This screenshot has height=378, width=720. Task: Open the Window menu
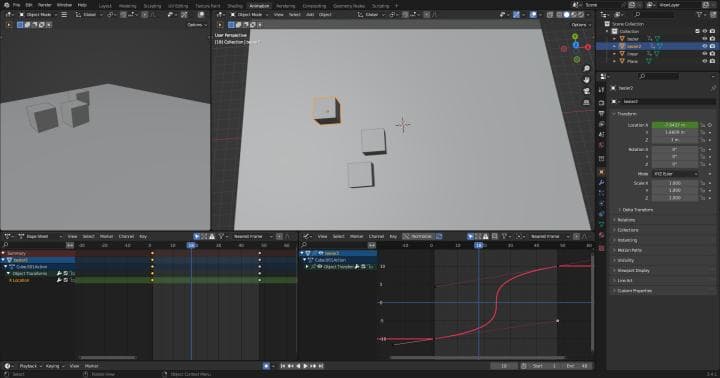pos(64,5)
